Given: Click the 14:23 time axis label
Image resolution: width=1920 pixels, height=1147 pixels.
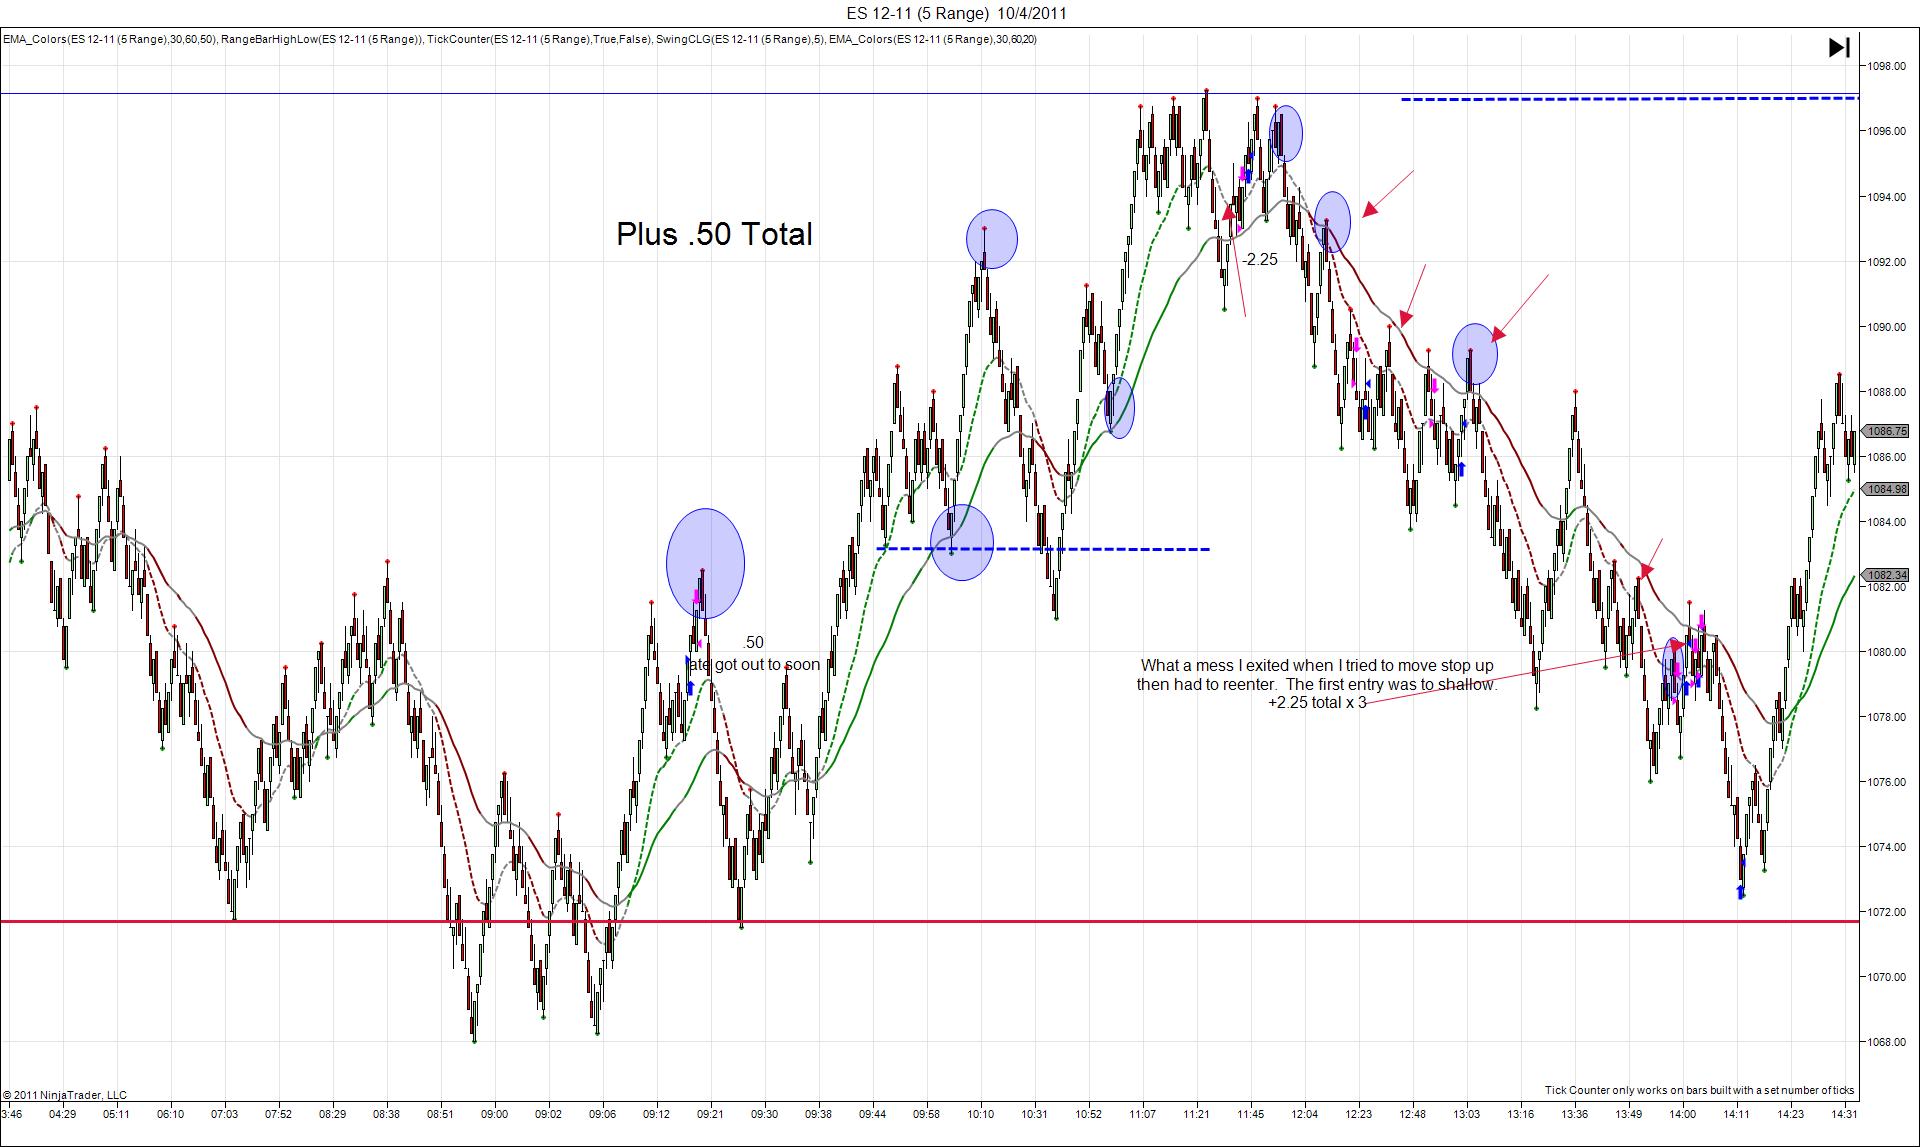Looking at the screenshot, I should coord(1790,1114).
